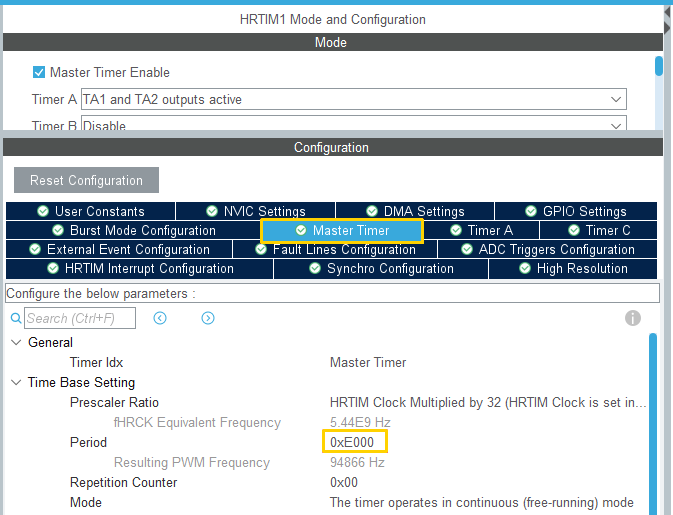Screen dimensions: 673x515
Task: Click the parameter info icon
Action: (x=633, y=318)
